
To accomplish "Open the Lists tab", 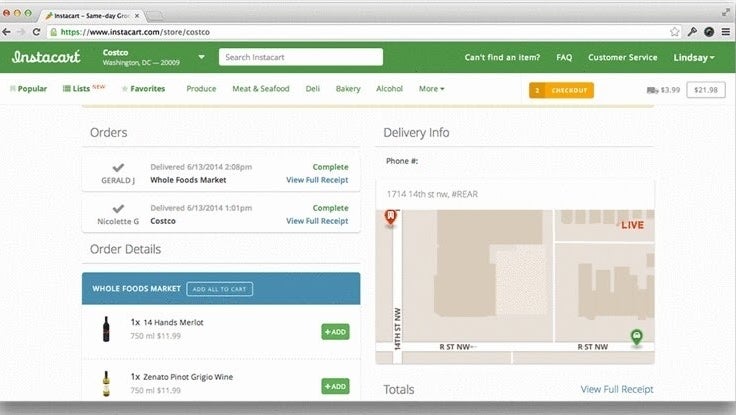I will (84, 88).
